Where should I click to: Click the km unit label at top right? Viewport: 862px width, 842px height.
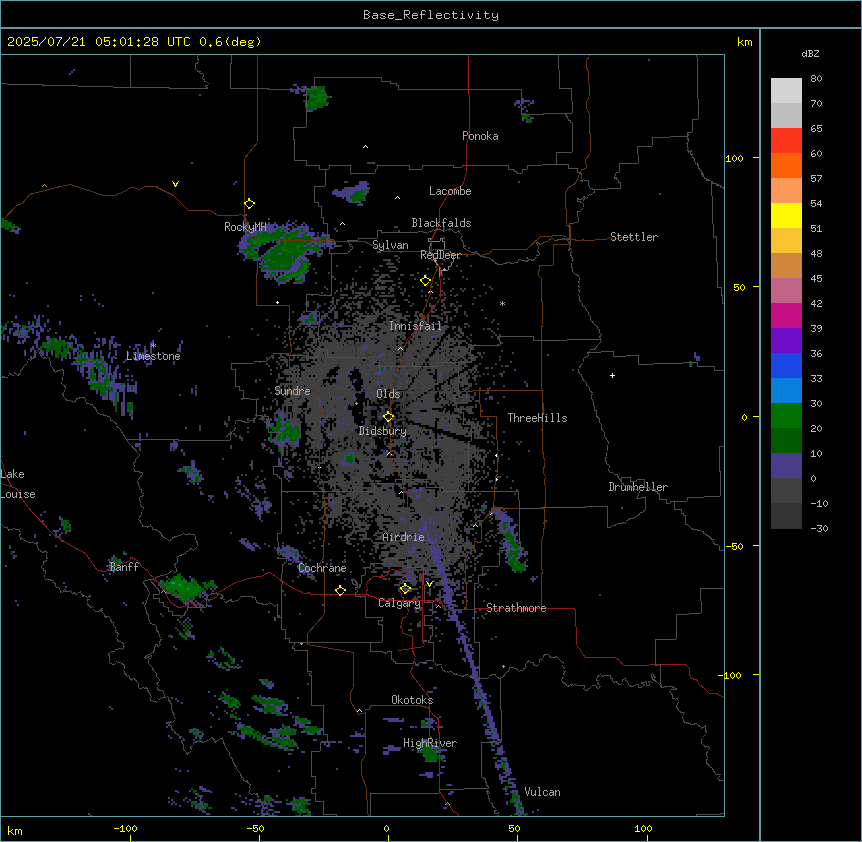(x=744, y=42)
